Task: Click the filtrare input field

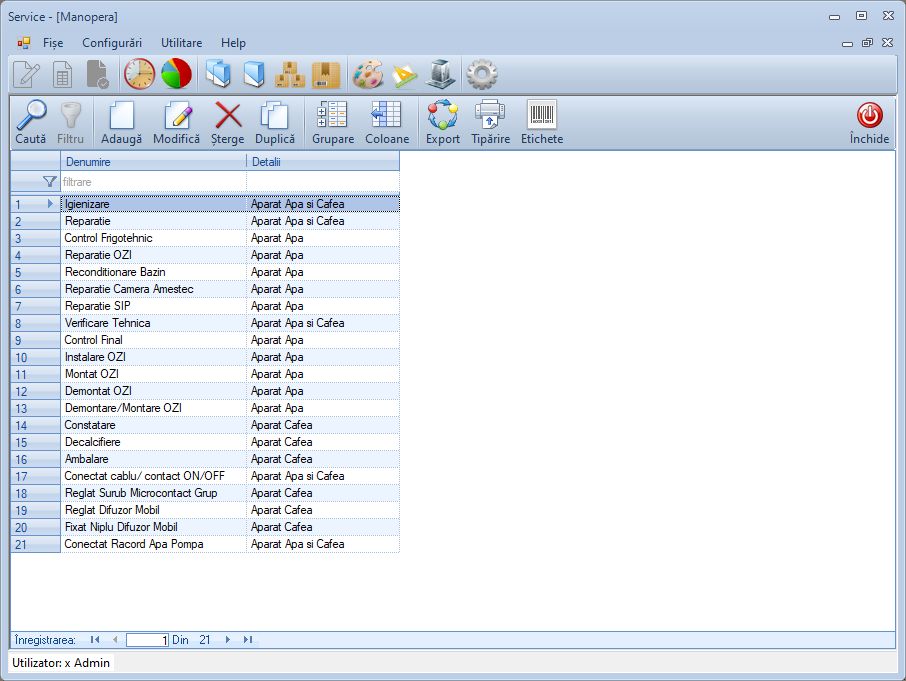Action: coord(150,182)
